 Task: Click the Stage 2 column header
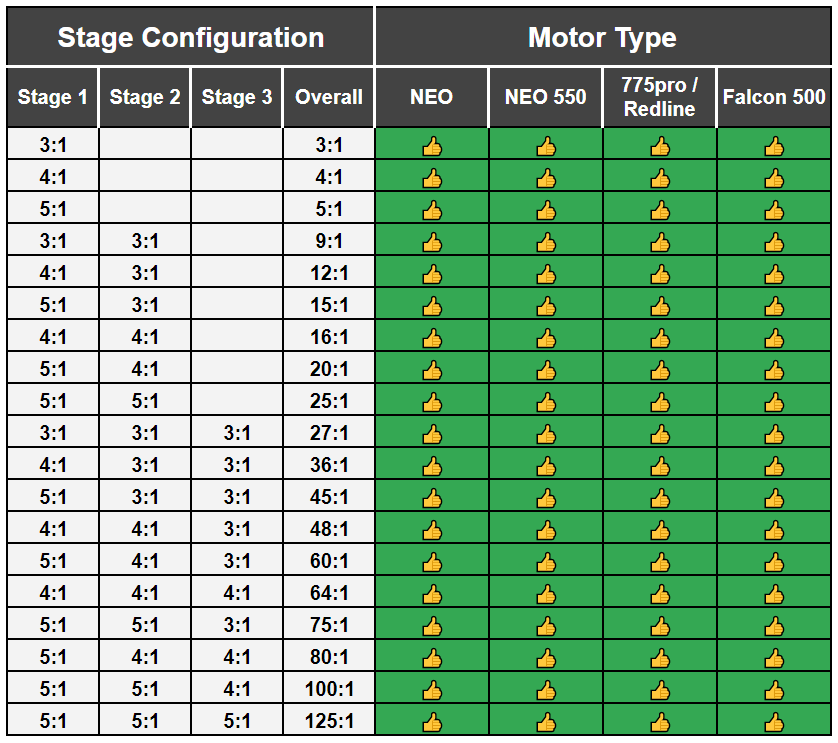(145, 97)
